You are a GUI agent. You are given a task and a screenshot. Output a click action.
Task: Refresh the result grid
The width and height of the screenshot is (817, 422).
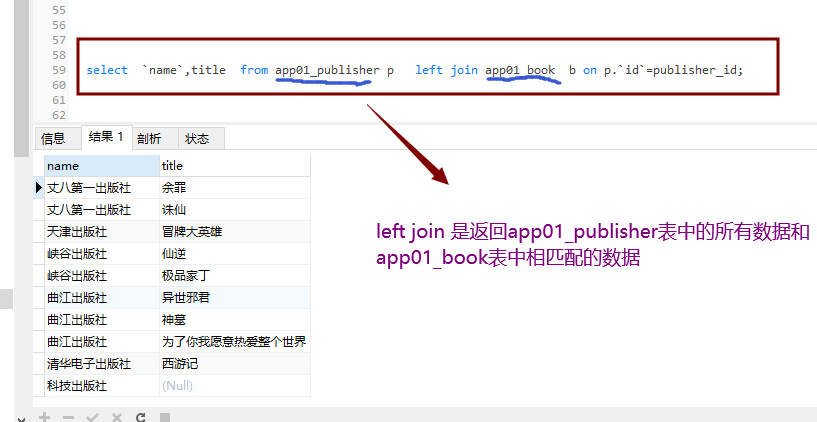tap(141, 417)
